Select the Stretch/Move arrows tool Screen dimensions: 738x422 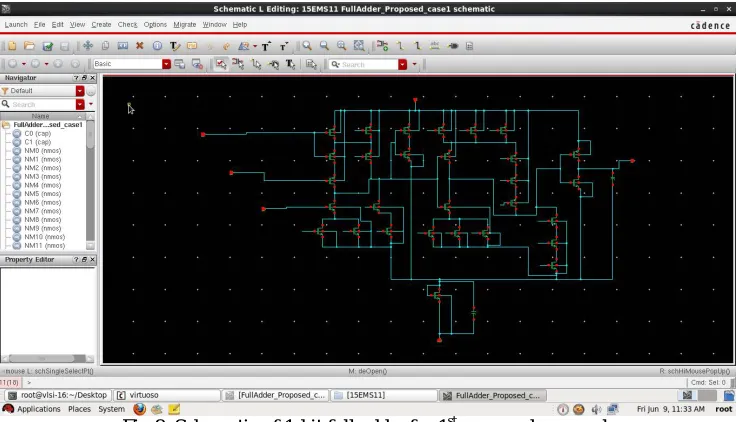88,46
